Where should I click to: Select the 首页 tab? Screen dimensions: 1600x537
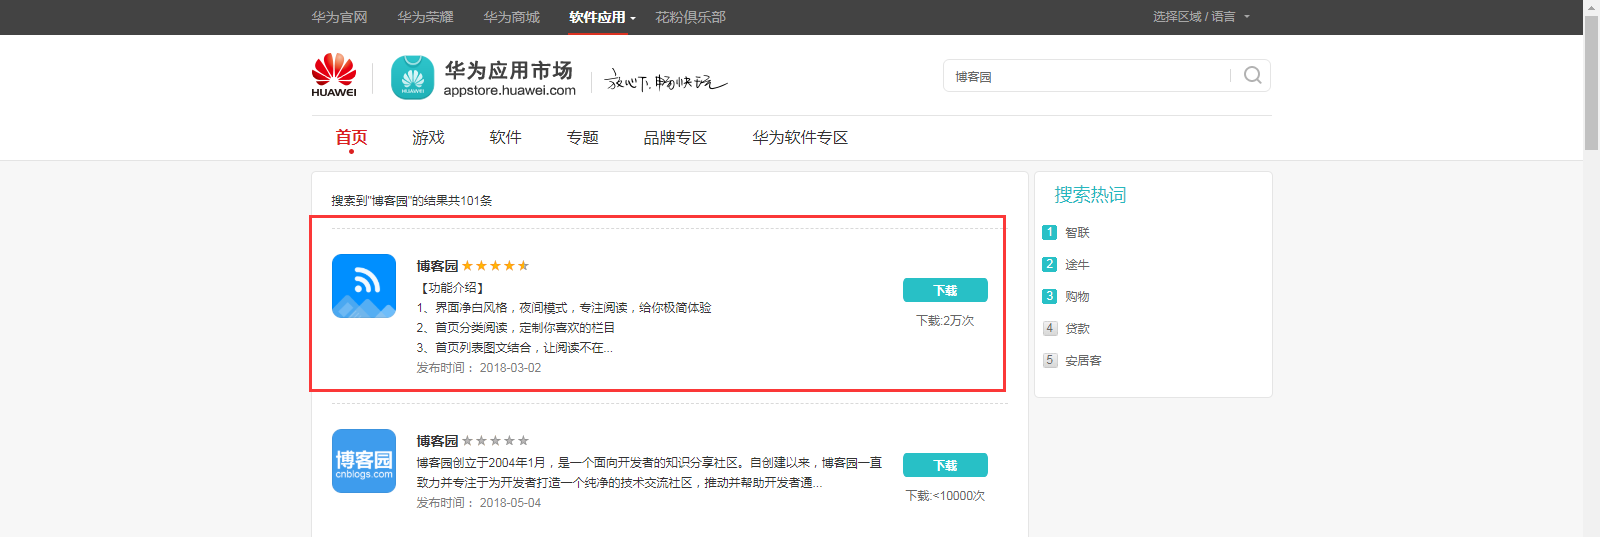coord(351,137)
